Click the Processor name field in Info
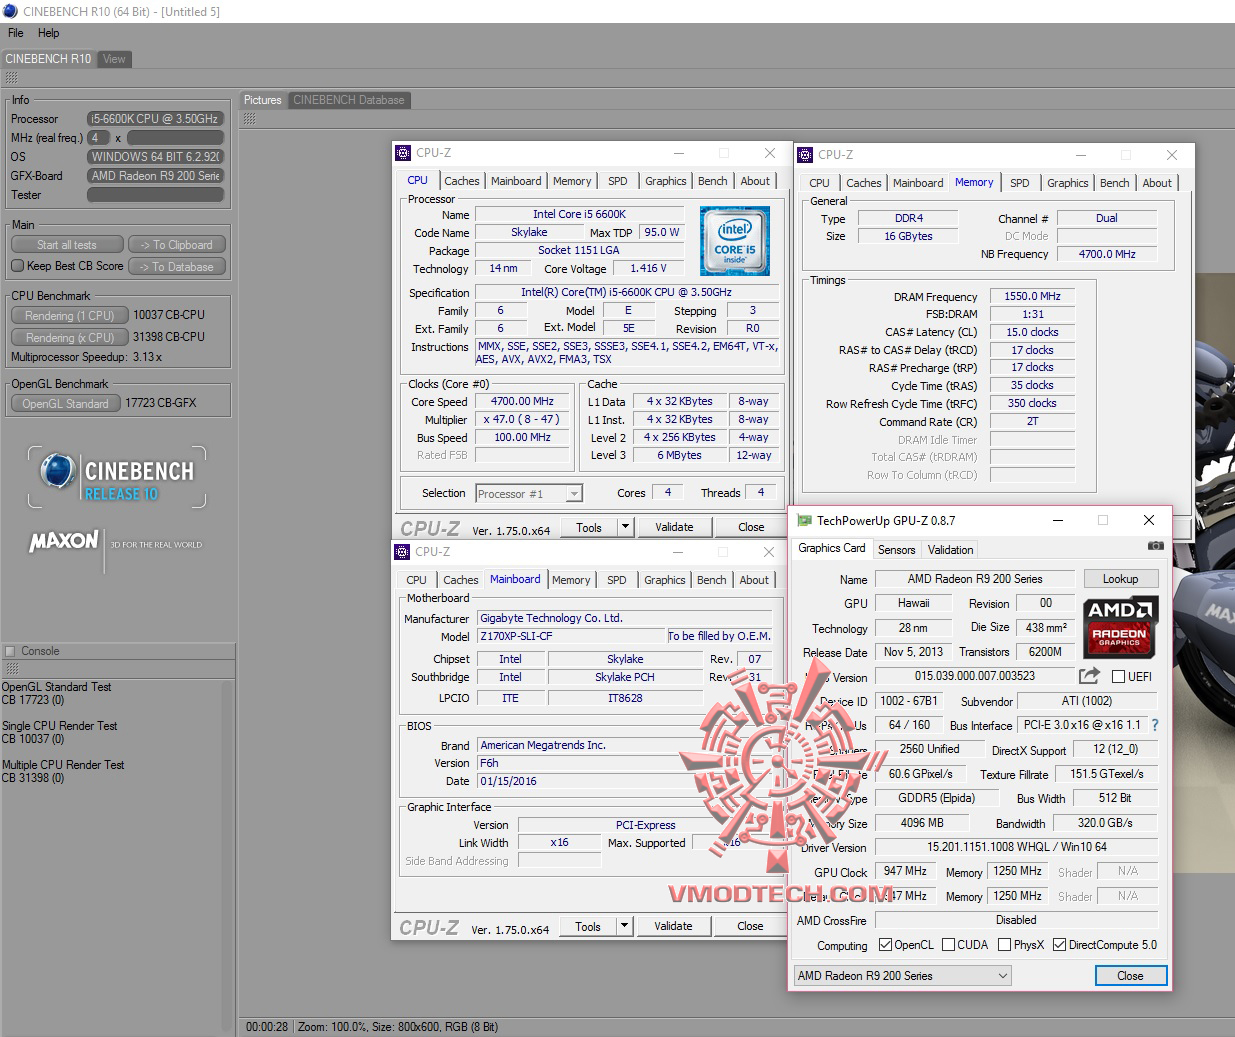 tap(155, 119)
